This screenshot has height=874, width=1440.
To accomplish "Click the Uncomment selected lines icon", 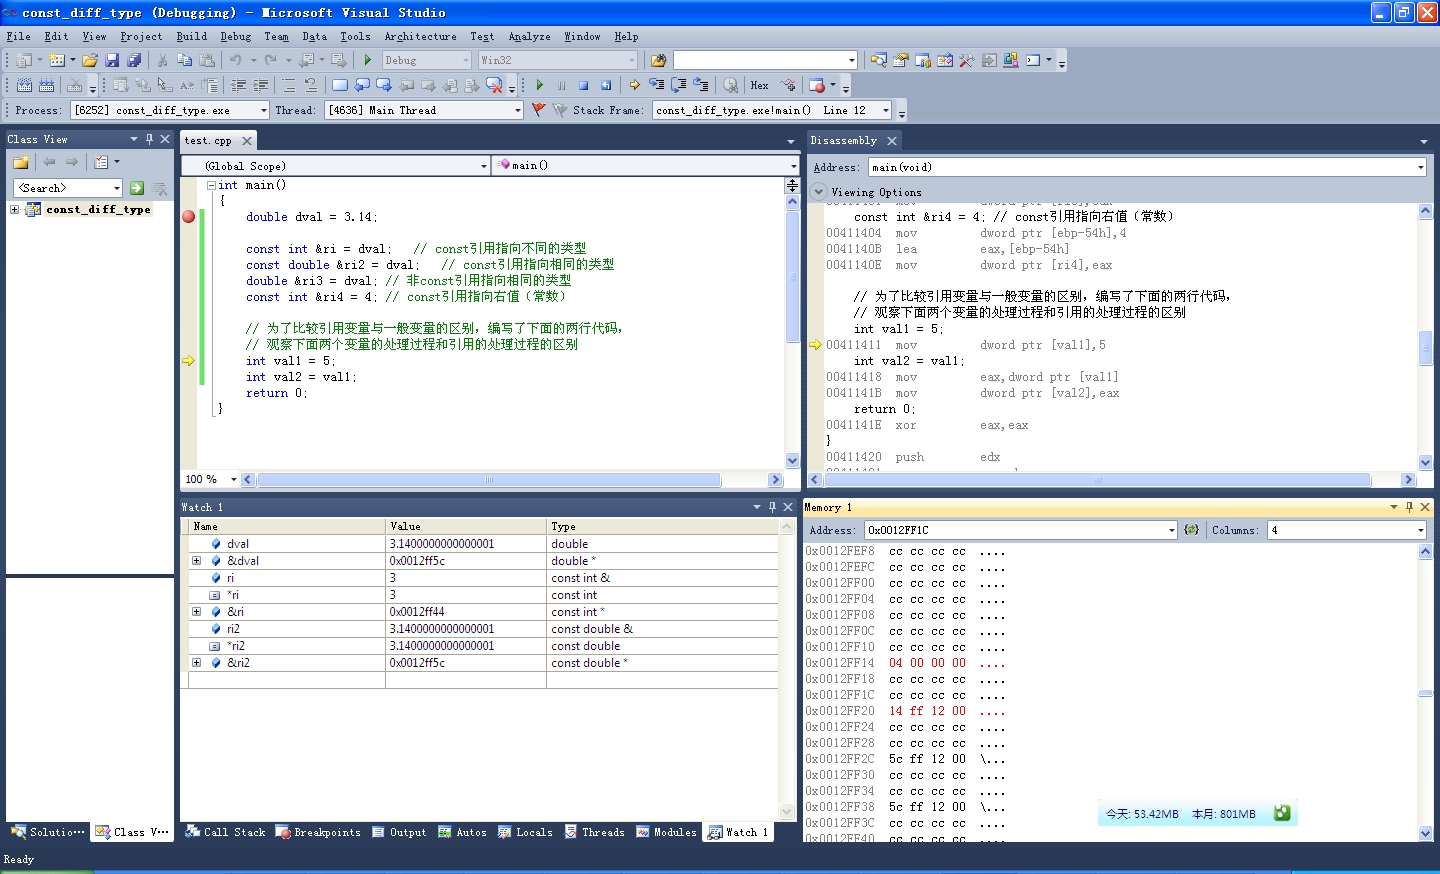I will pyautogui.click(x=311, y=85).
